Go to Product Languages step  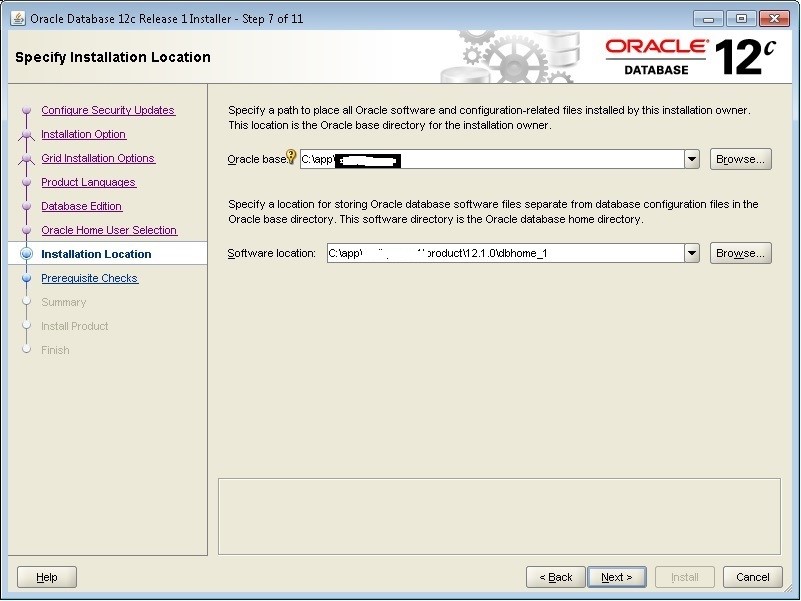(88, 182)
